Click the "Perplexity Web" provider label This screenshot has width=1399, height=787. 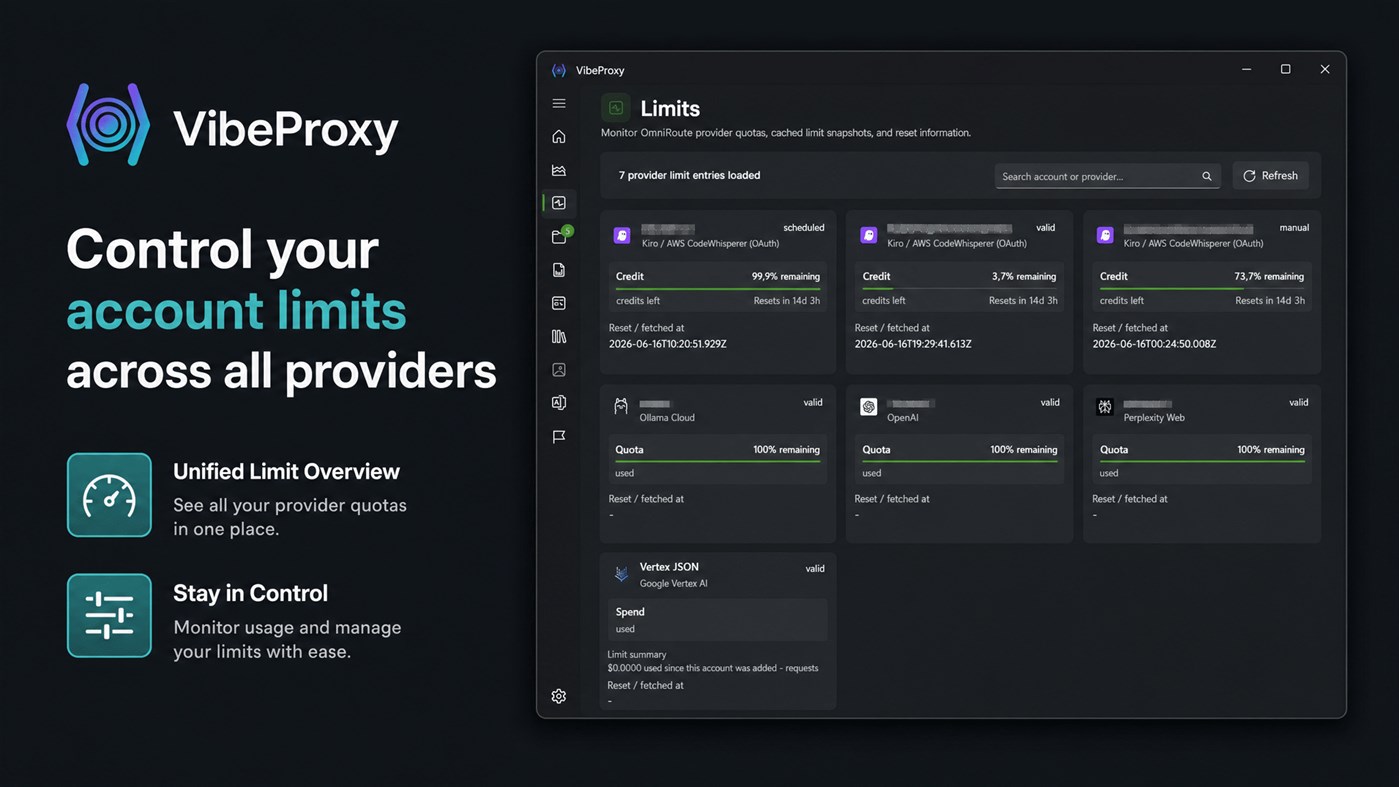click(1154, 418)
